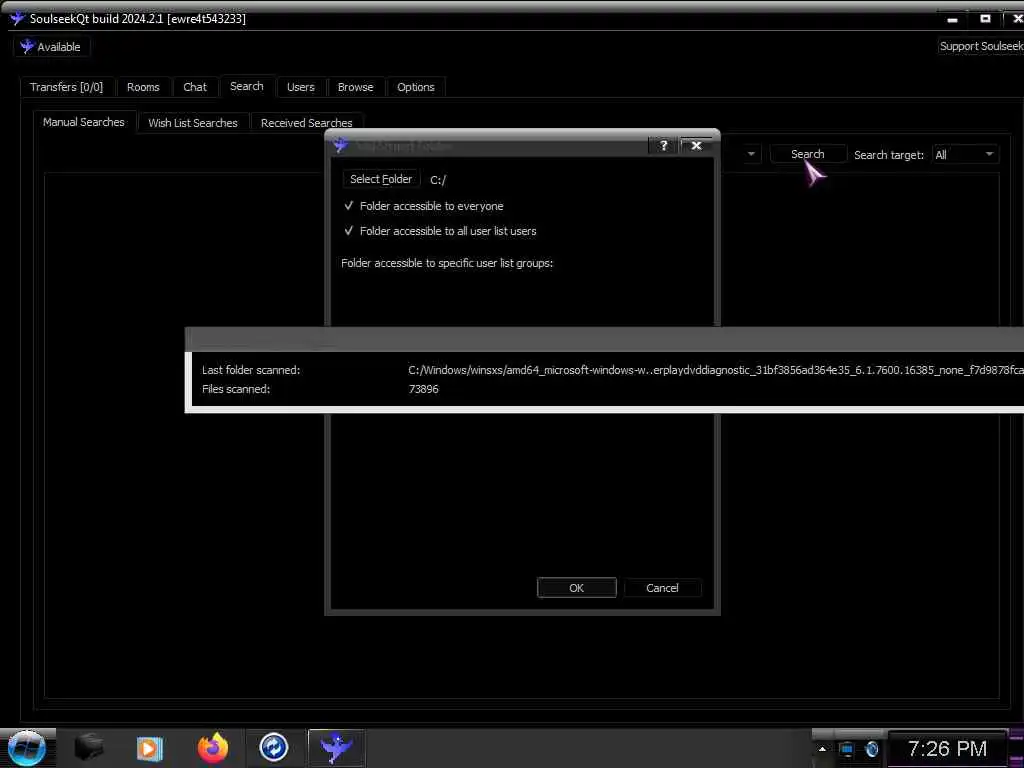Click the Support Soulseek button
1024x768 pixels.
point(981,46)
